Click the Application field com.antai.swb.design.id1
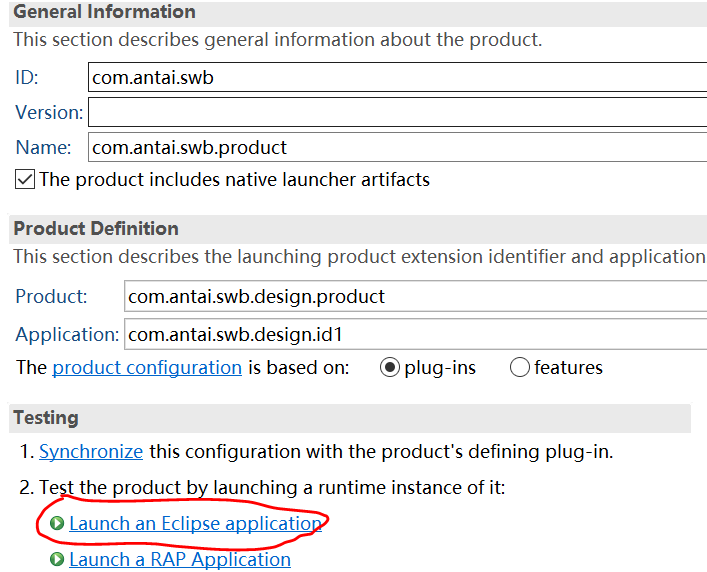The height and width of the screenshot is (572, 707). pos(416,334)
